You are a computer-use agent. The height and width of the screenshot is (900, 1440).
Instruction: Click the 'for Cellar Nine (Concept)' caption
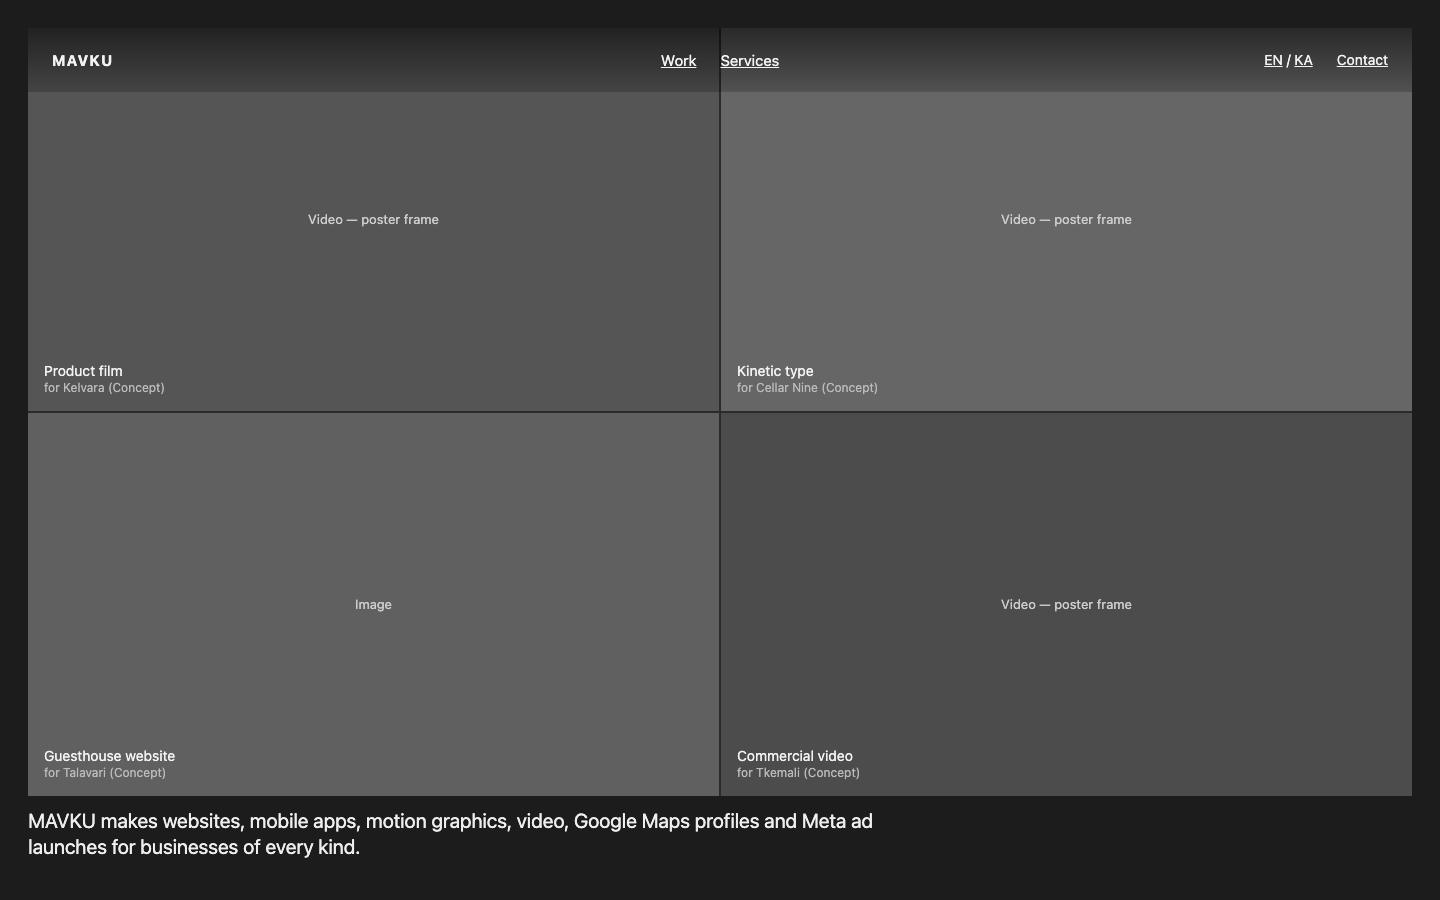point(807,388)
